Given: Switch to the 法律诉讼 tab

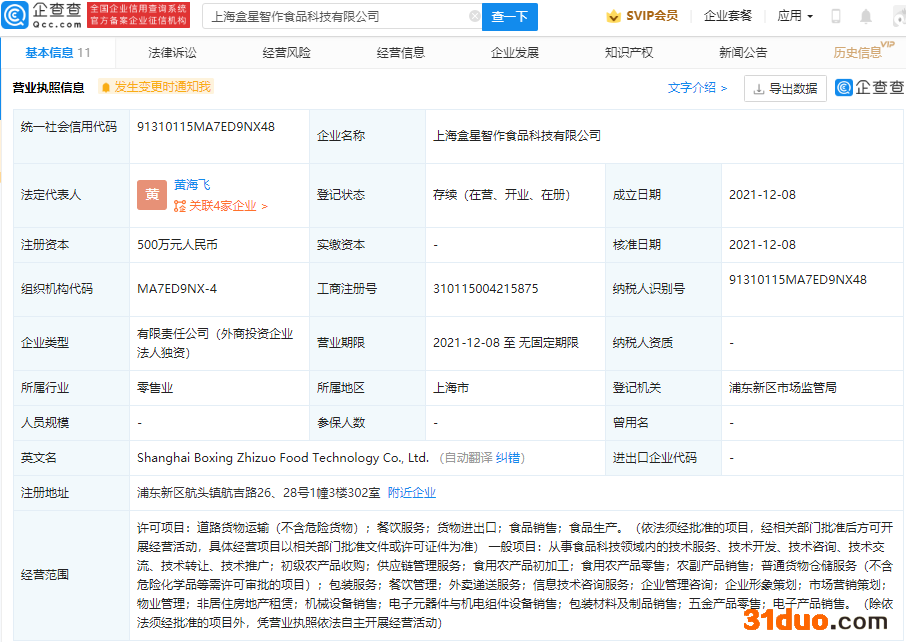Looking at the screenshot, I should pos(172,53).
